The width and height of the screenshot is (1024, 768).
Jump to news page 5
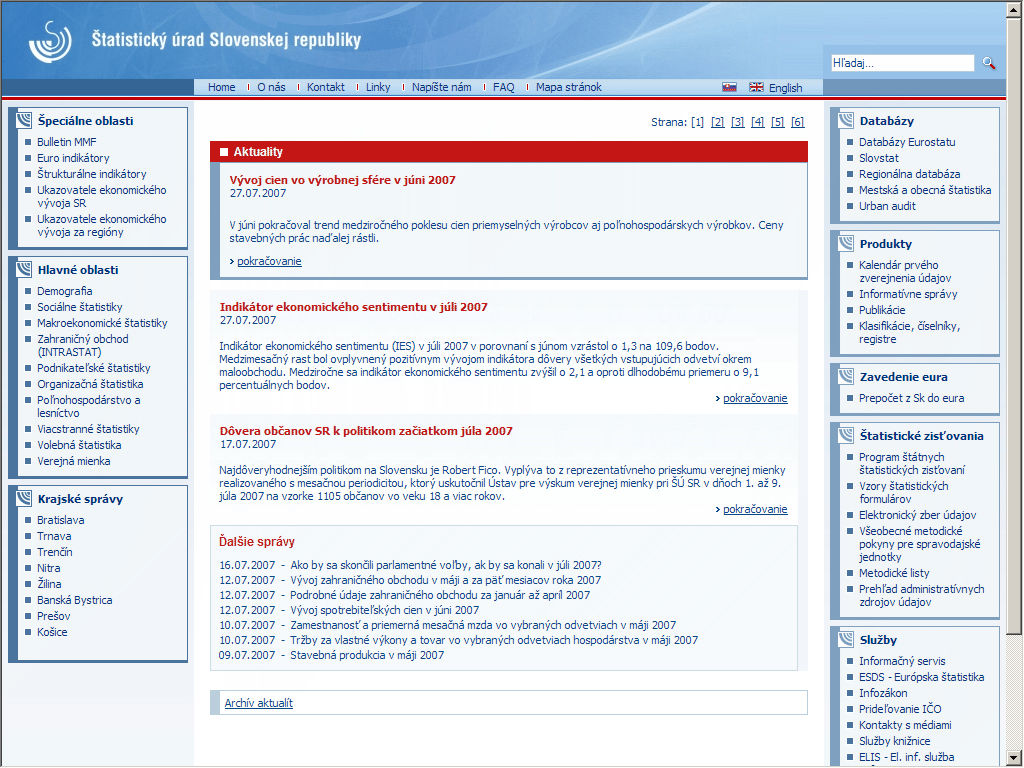tap(778, 122)
